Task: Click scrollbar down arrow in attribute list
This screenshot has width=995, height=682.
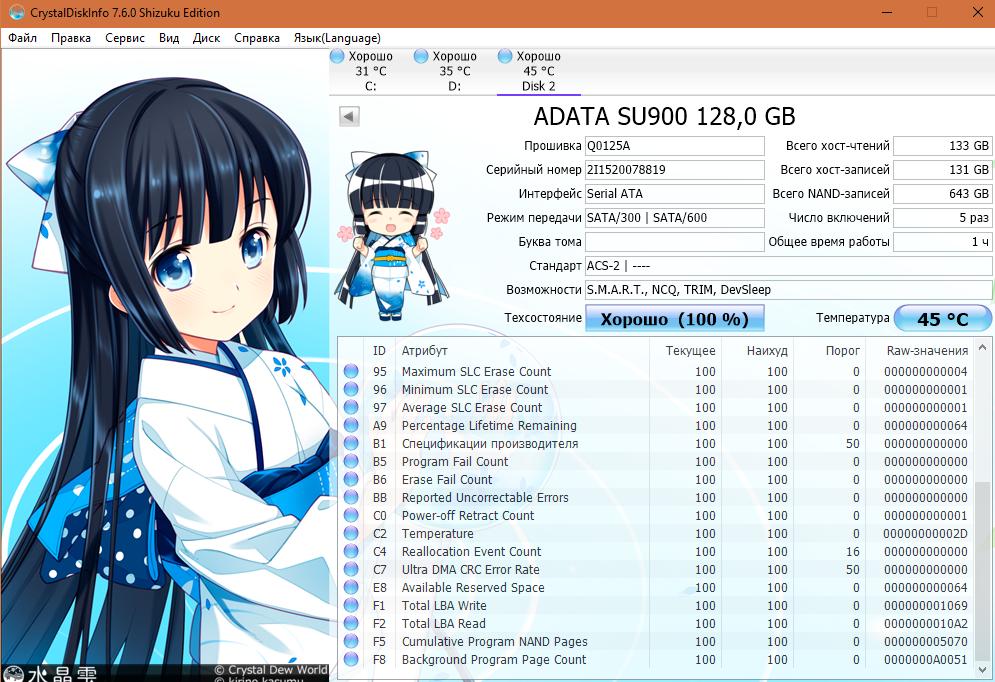Action: coord(982,669)
